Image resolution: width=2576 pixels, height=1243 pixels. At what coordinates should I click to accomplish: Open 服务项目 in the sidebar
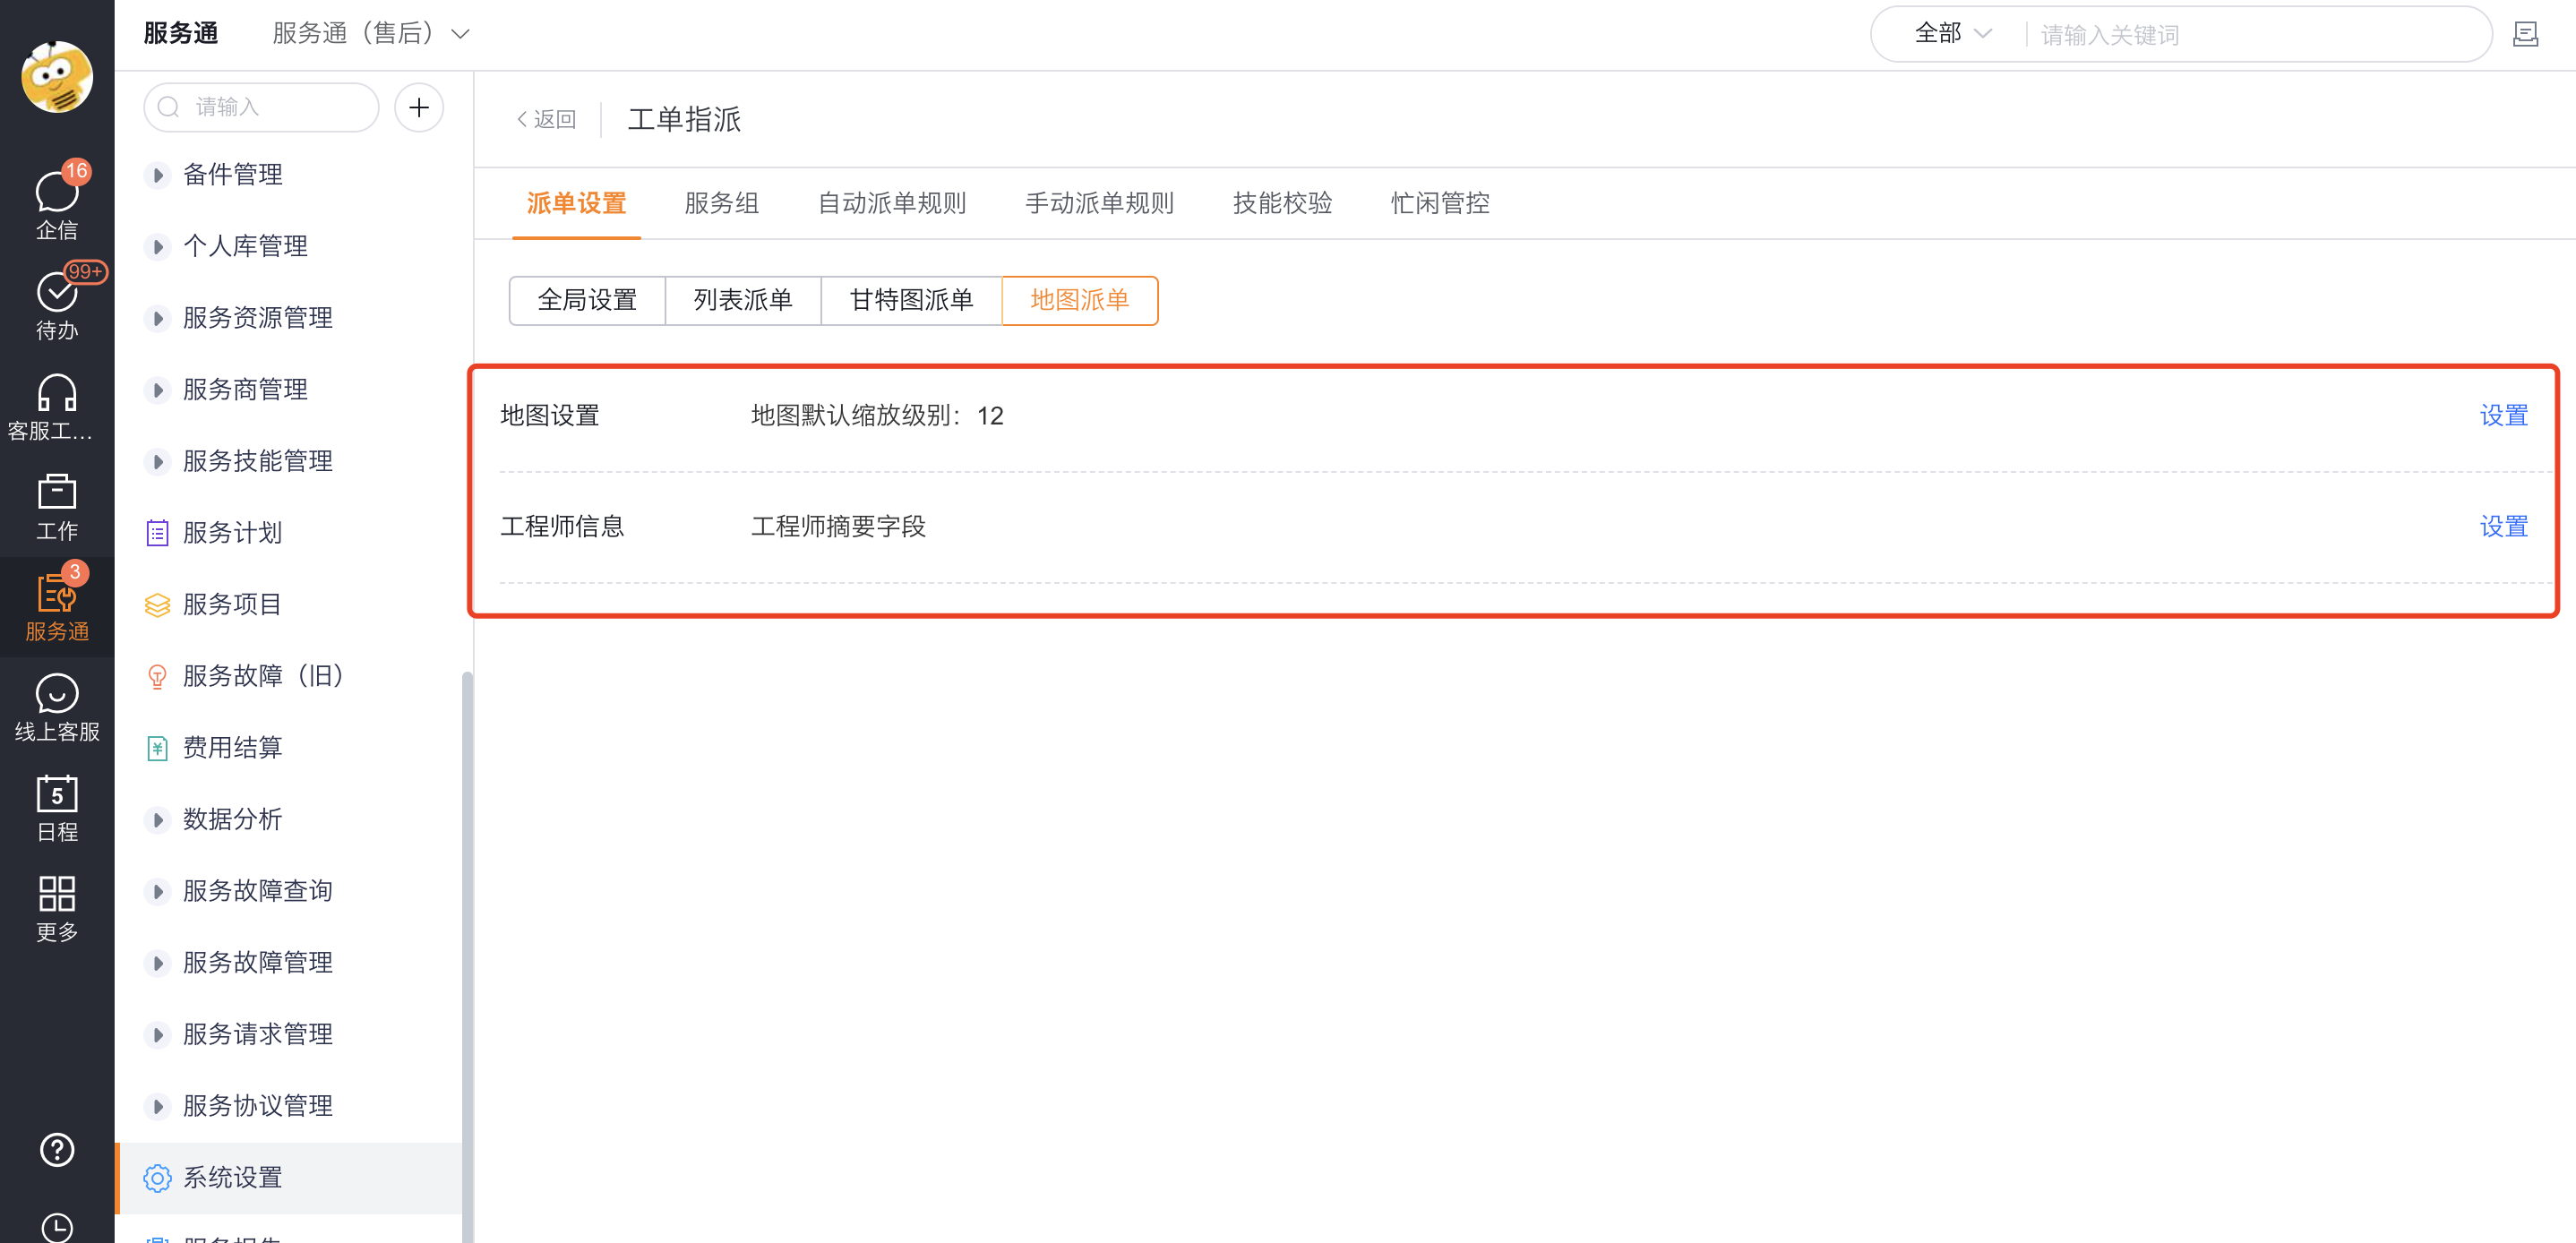tap(232, 605)
